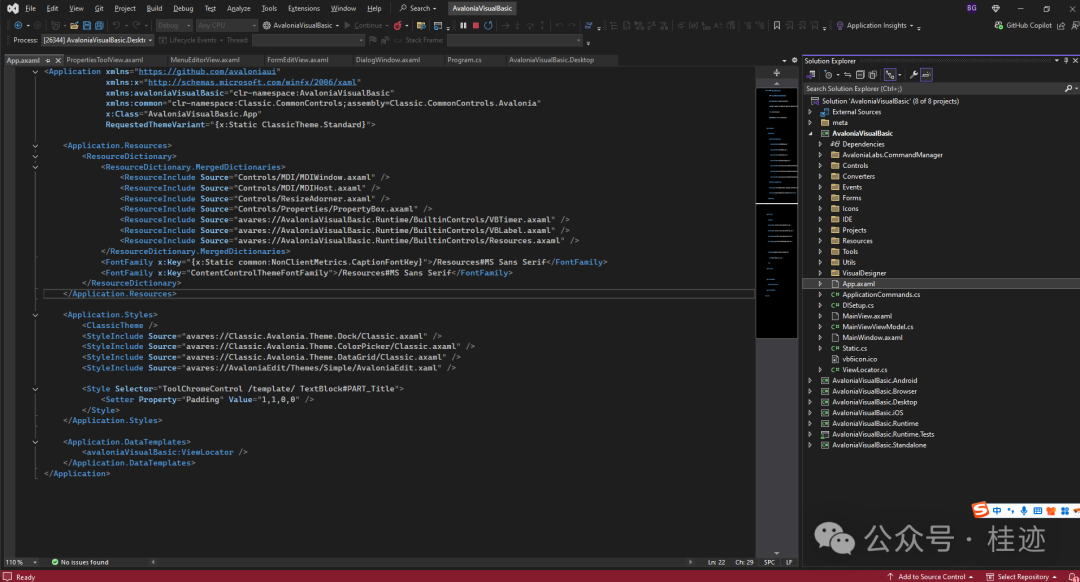Close the App.axaml editor tab

coord(58,61)
